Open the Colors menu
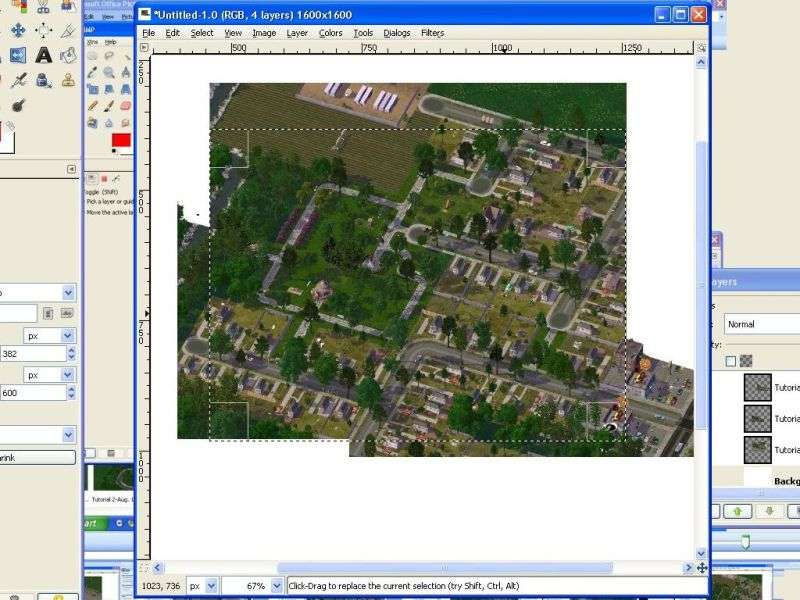Viewport: 800px width, 600px height. (330, 33)
